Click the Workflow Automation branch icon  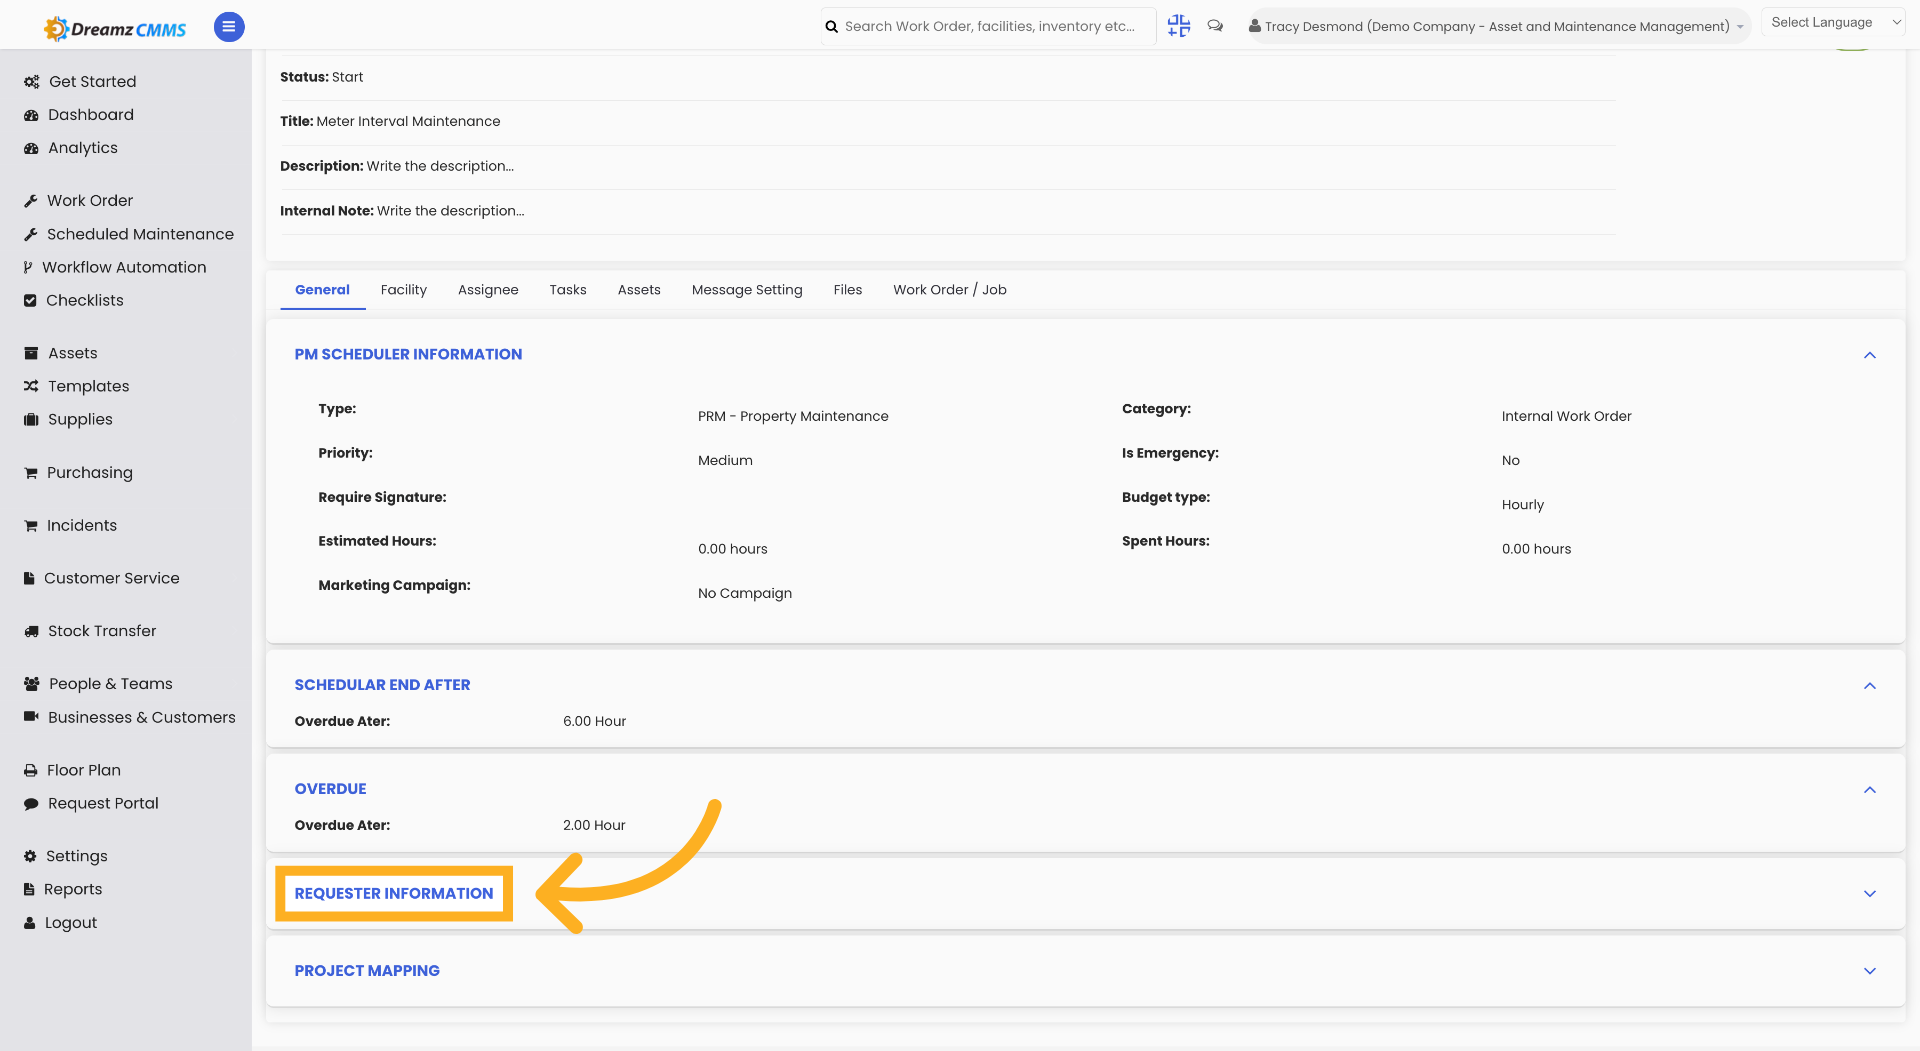[x=28, y=267]
